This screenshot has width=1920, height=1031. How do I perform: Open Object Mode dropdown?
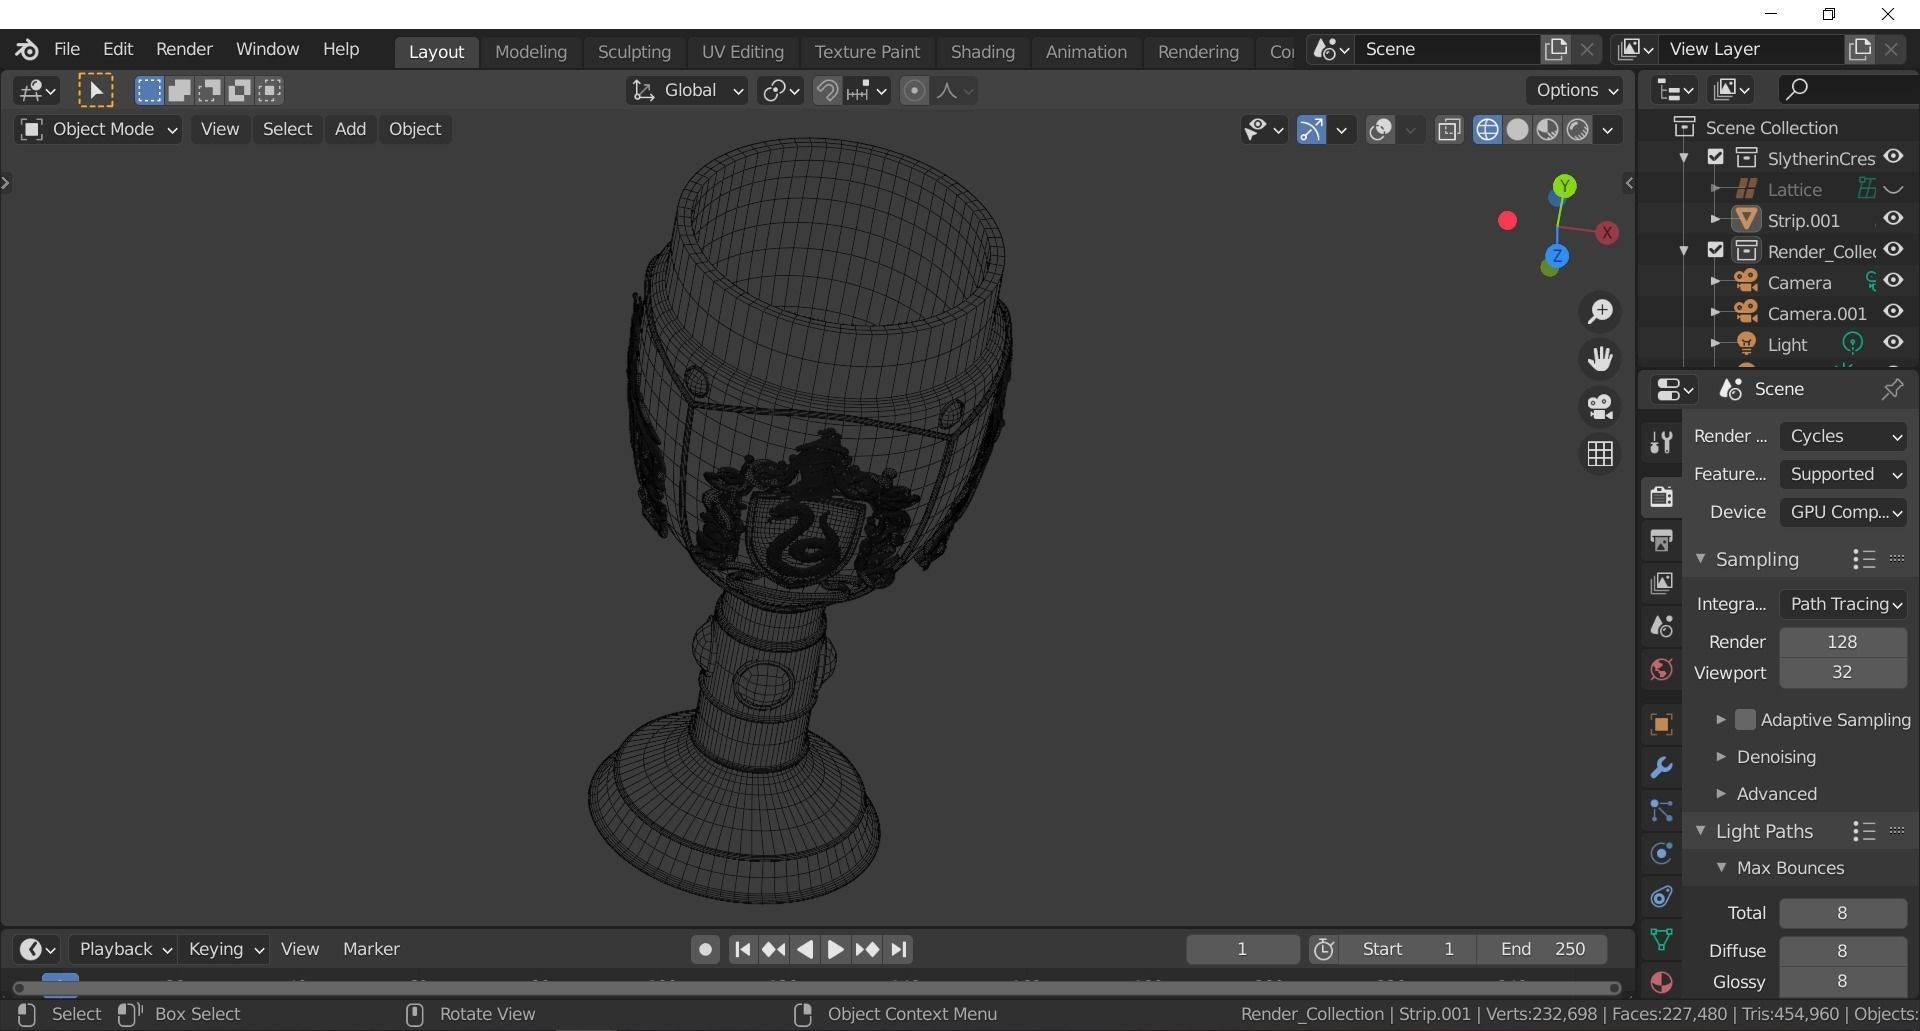tap(98, 130)
